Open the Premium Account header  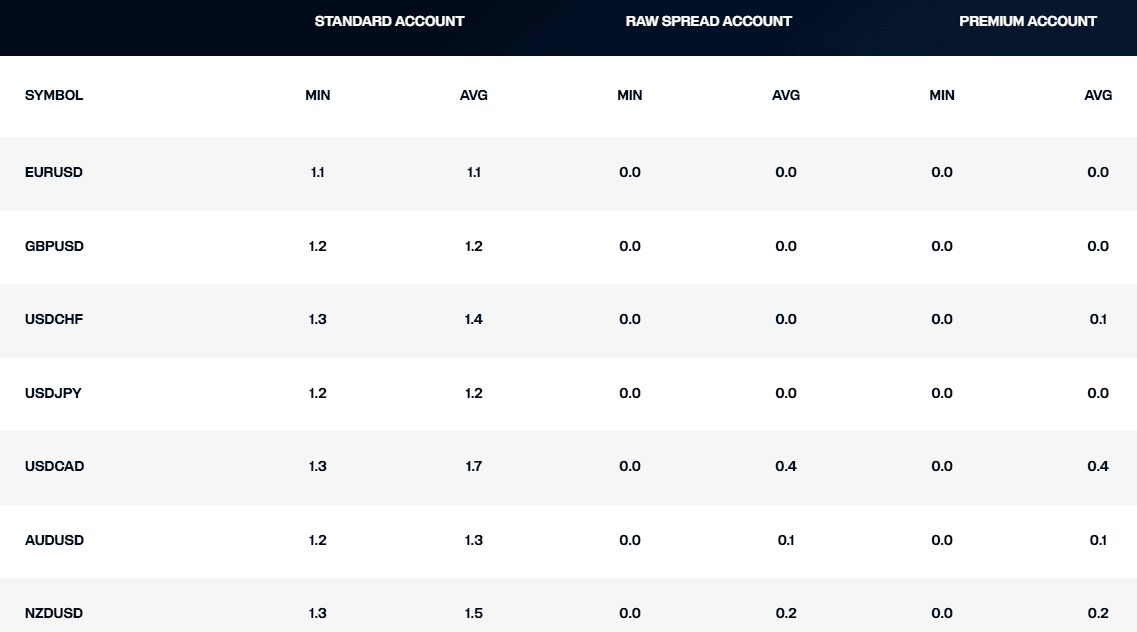[x=1027, y=21]
